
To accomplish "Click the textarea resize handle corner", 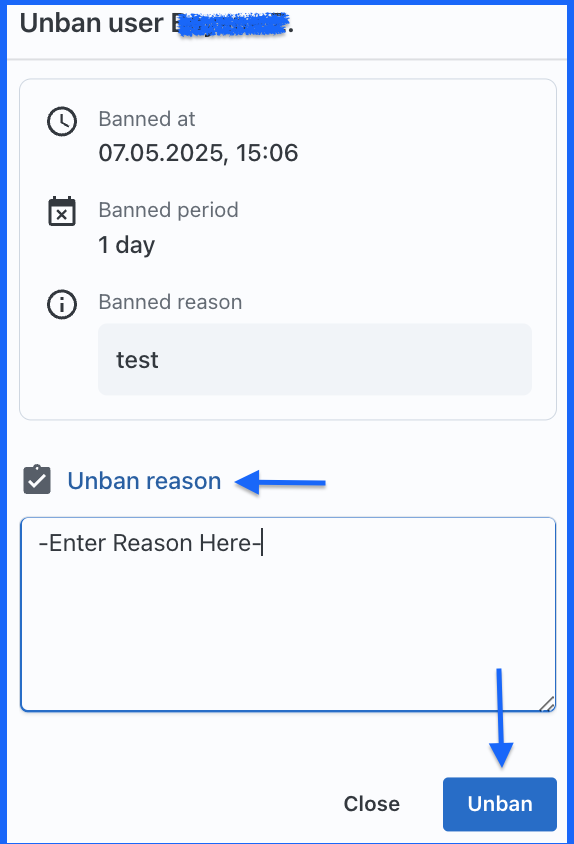I will pyautogui.click(x=547, y=704).
